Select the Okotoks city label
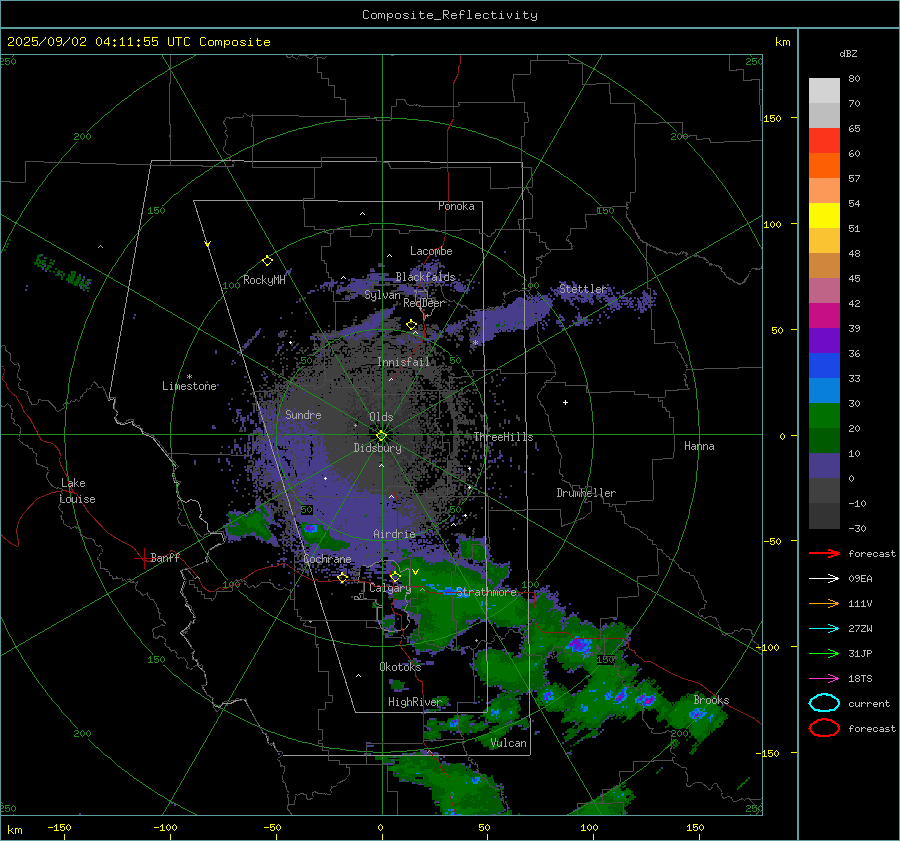The width and height of the screenshot is (900, 841). [x=400, y=666]
